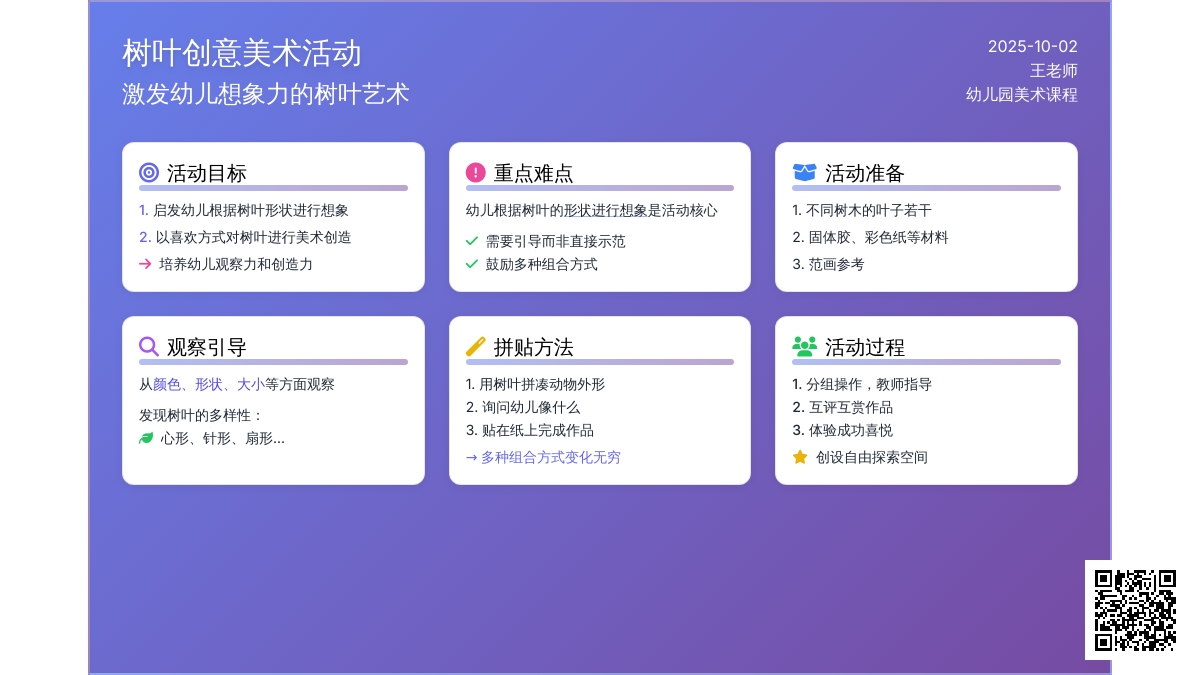1200x675 pixels.
Task: Click the green people icon beside 活动过程
Action: point(804,347)
